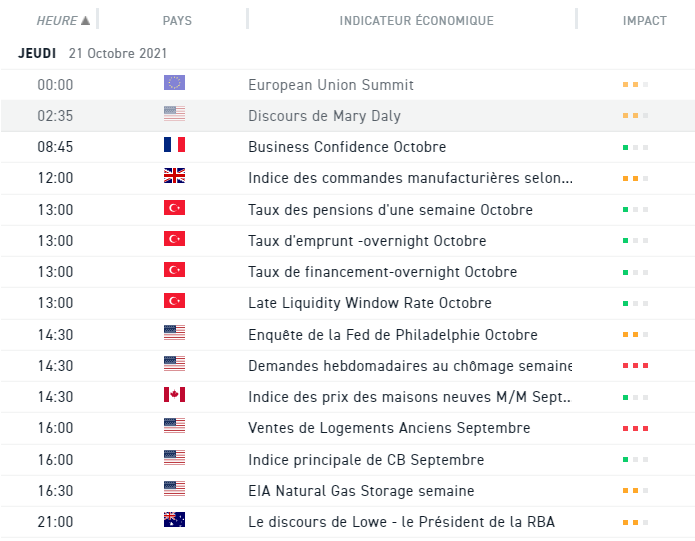Click the United Kingdom flag at 12:00

(x=174, y=177)
